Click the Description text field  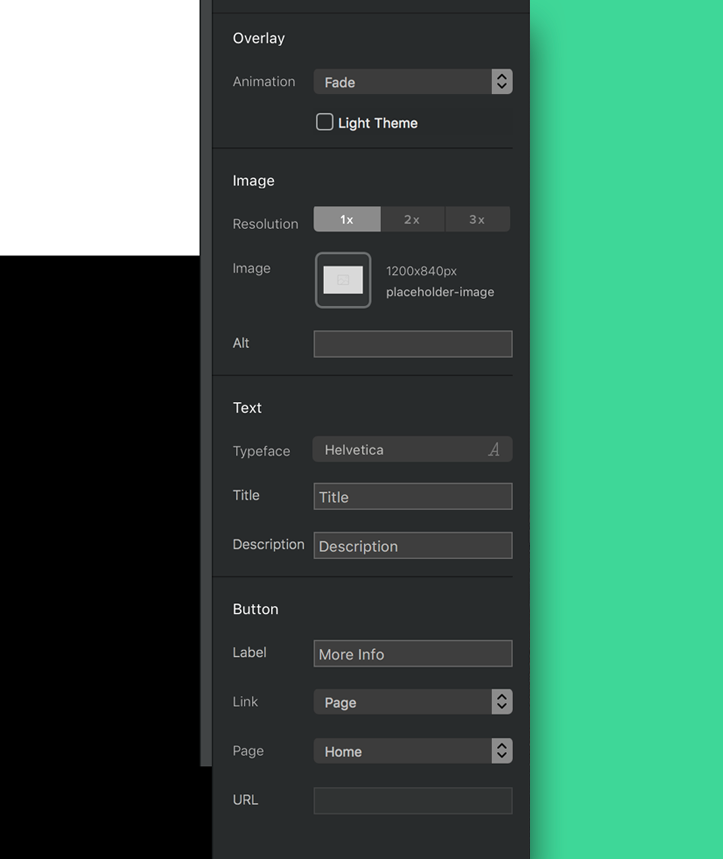(x=412, y=546)
